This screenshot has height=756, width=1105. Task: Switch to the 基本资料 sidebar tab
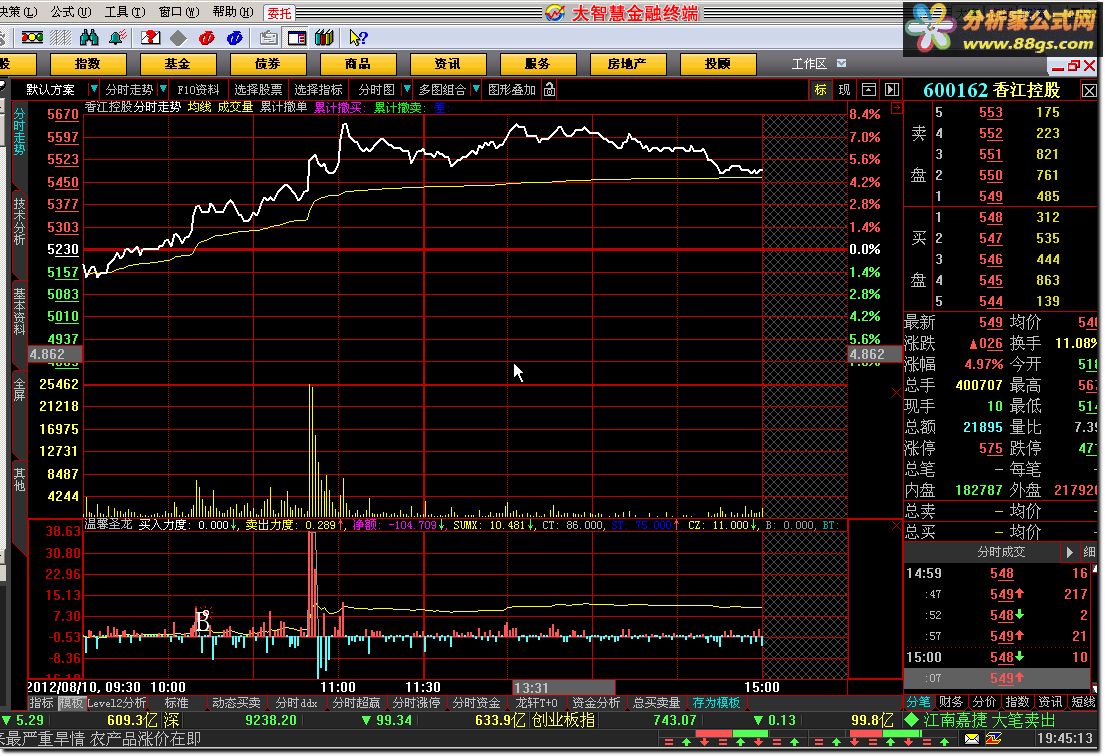pos(19,311)
